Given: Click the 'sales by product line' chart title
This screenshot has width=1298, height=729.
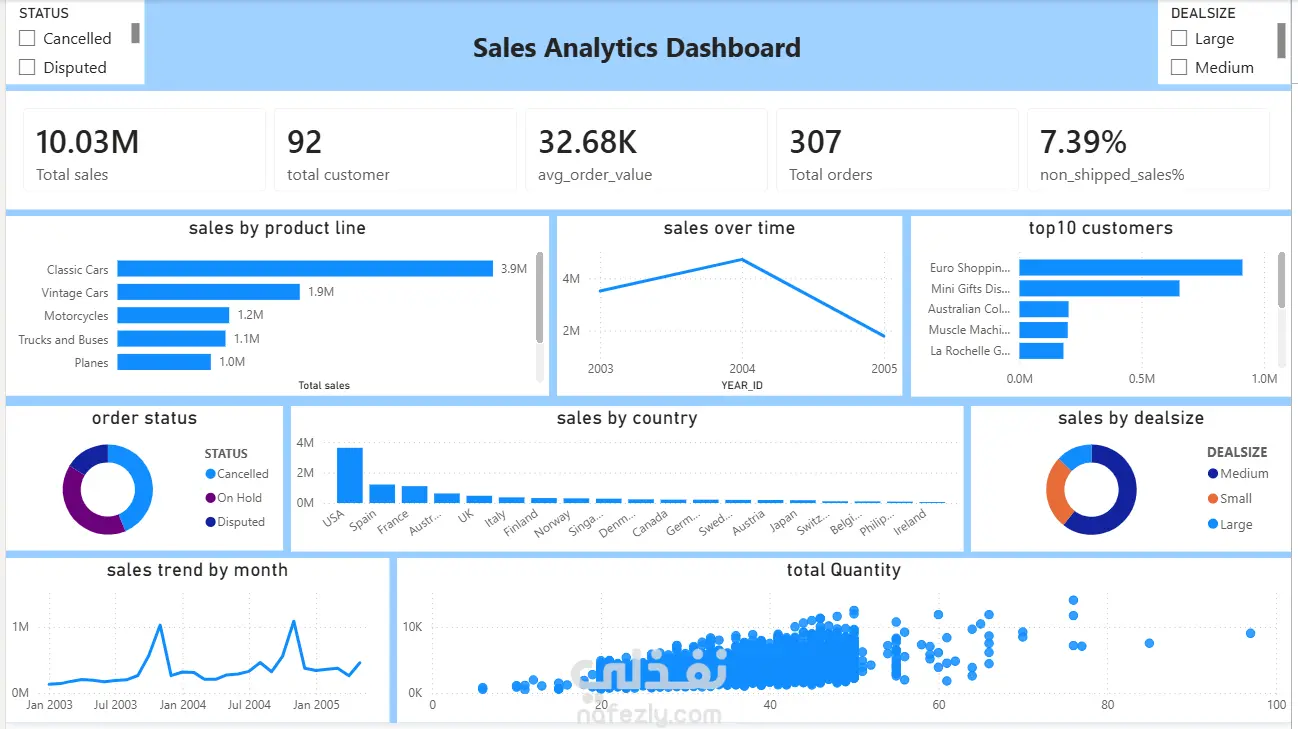Looking at the screenshot, I should [277, 228].
